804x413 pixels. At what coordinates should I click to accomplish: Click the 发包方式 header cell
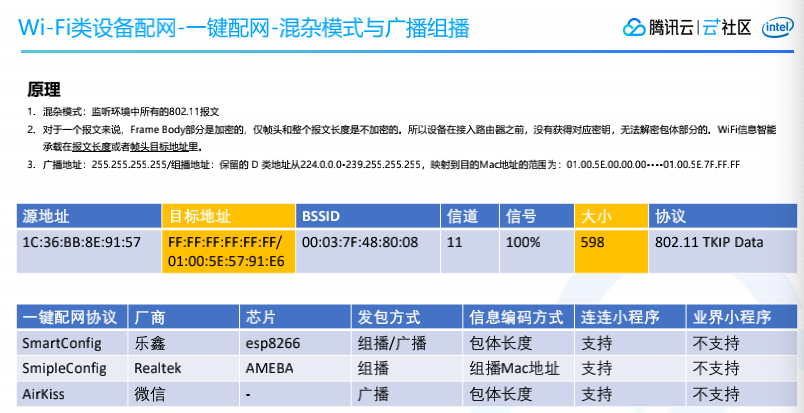click(x=407, y=317)
